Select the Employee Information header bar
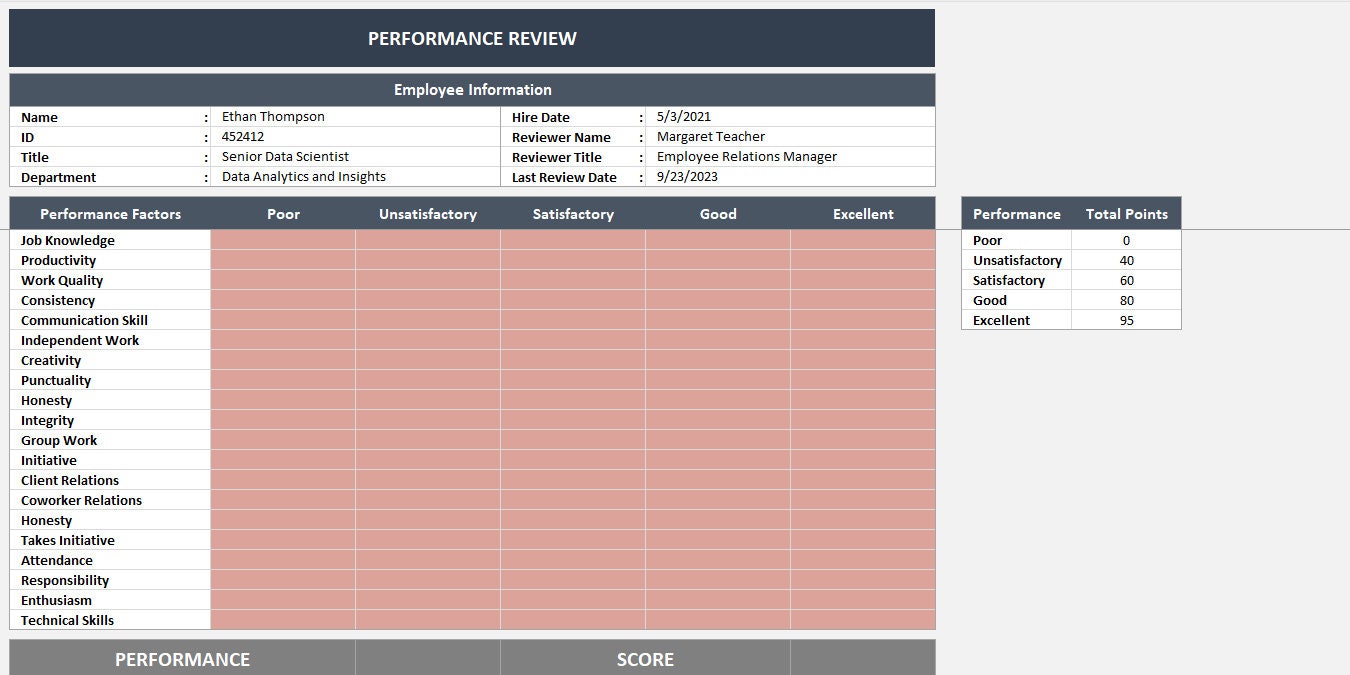 pyautogui.click(x=472, y=89)
